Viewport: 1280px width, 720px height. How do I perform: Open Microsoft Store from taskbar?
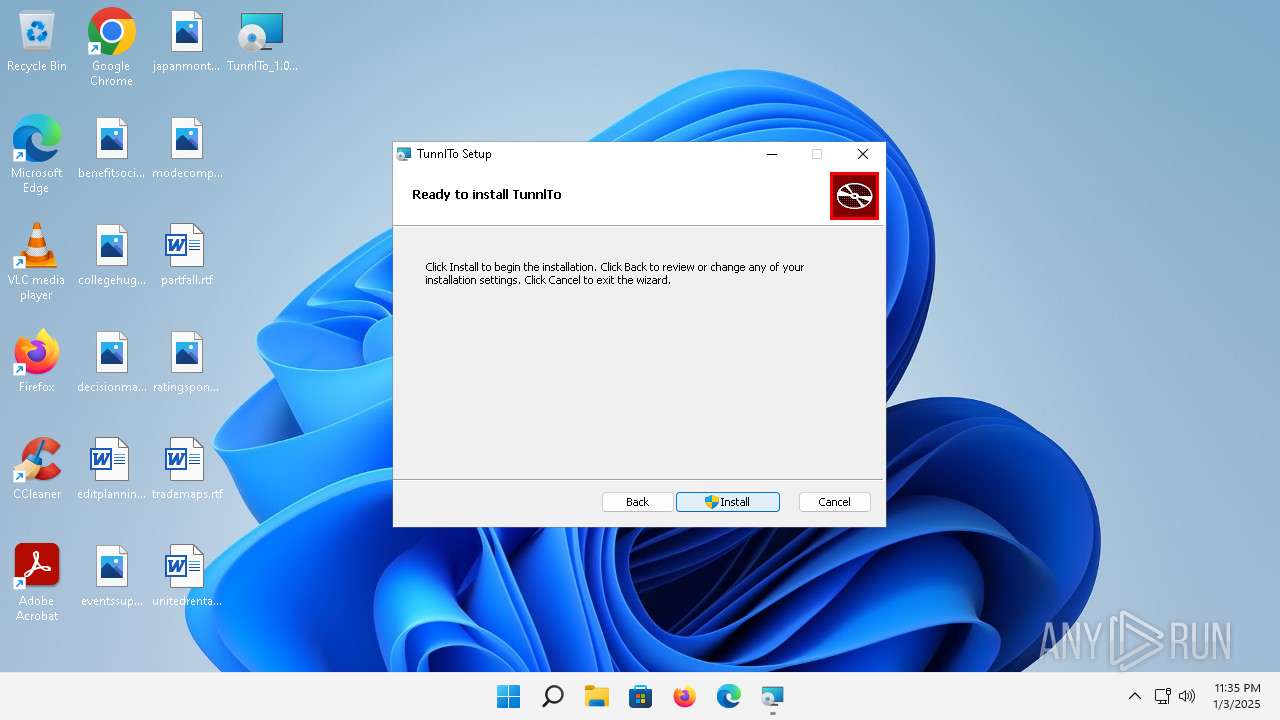click(x=640, y=696)
